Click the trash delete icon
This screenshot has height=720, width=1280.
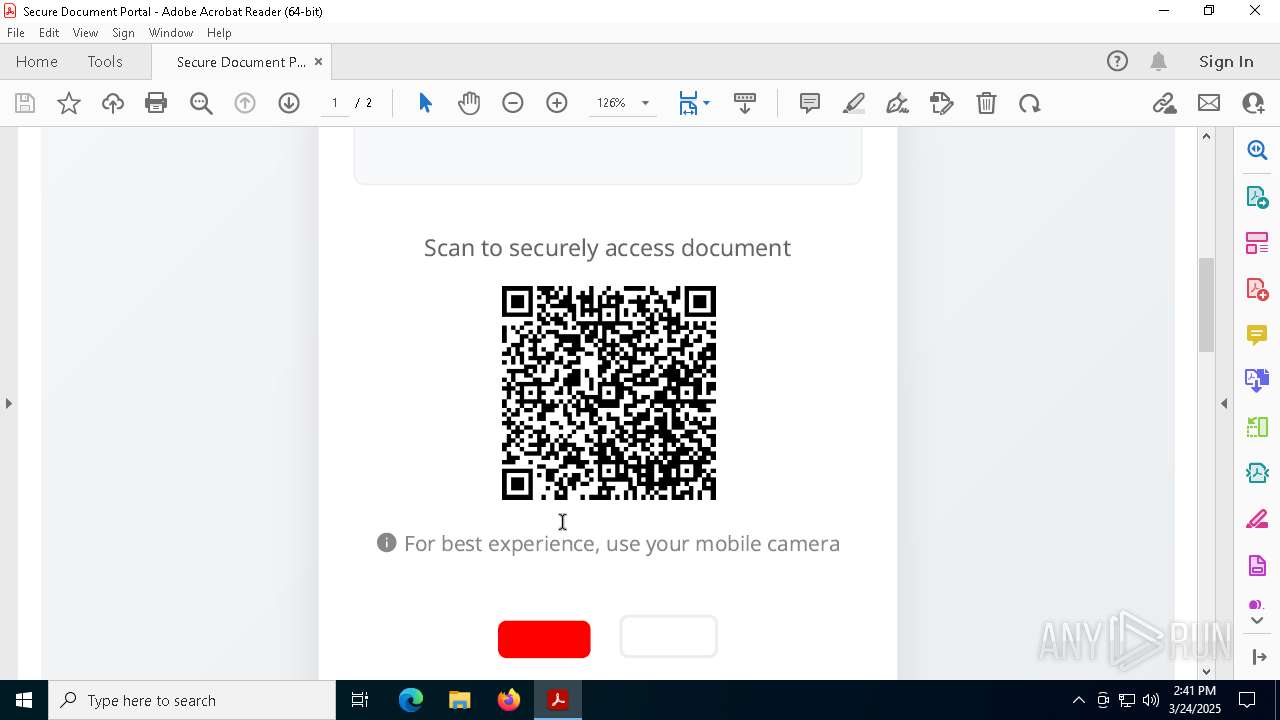point(986,103)
